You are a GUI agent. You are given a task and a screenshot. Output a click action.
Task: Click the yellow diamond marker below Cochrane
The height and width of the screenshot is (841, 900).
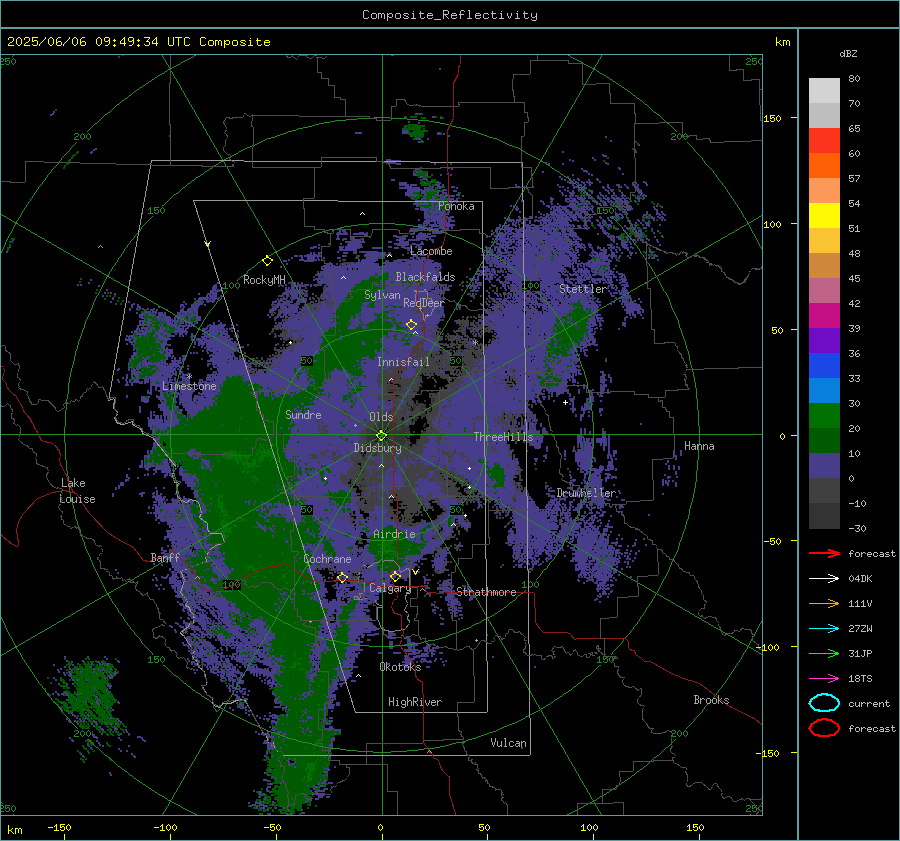coord(342,577)
